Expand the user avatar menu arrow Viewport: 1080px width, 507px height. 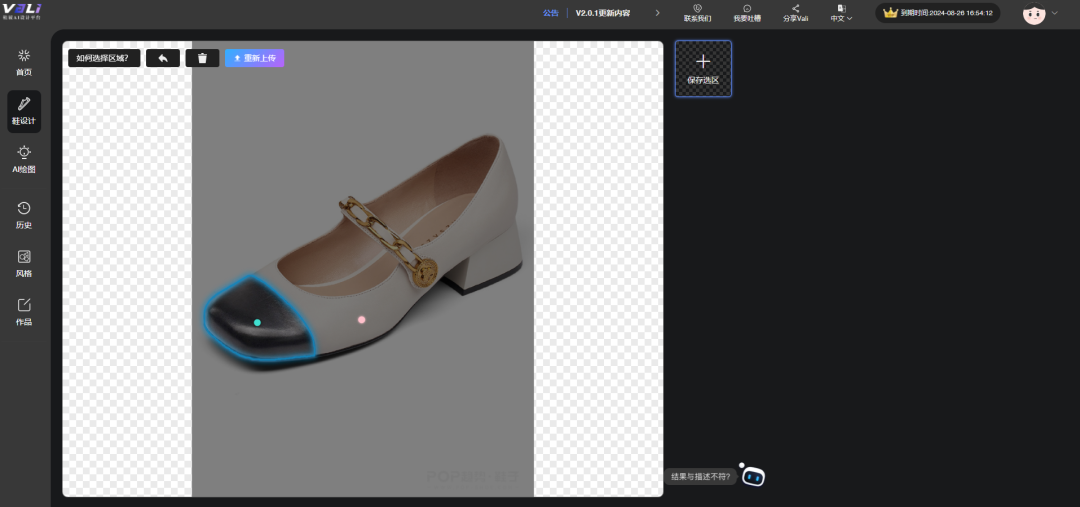point(1054,13)
